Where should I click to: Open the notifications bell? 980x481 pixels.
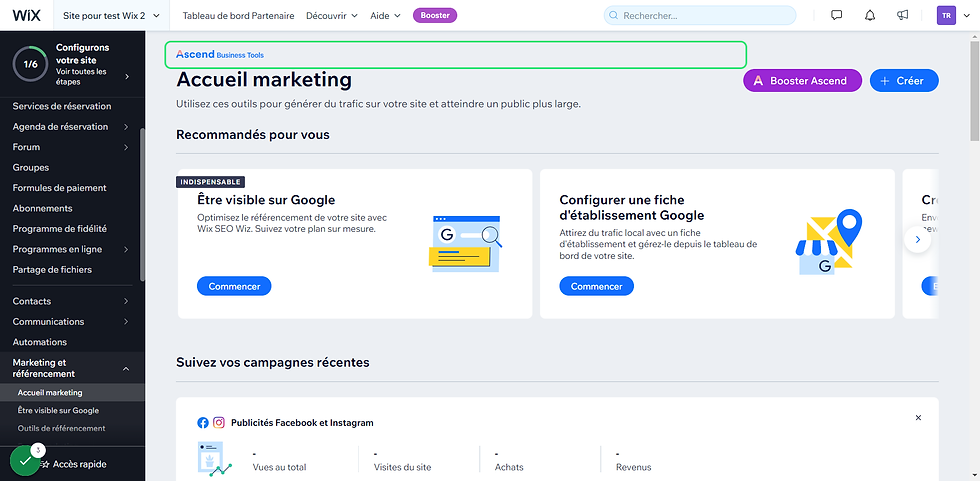pyautogui.click(x=870, y=16)
